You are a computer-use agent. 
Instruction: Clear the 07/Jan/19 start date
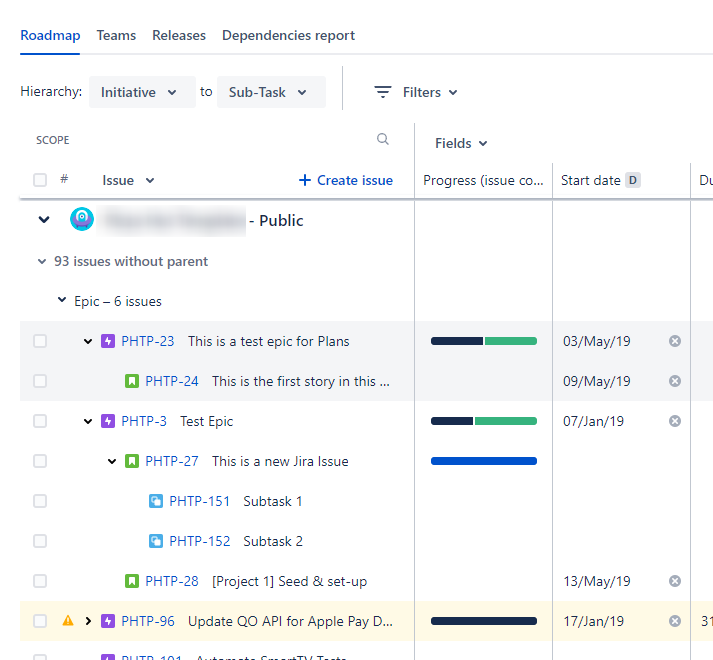[675, 421]
